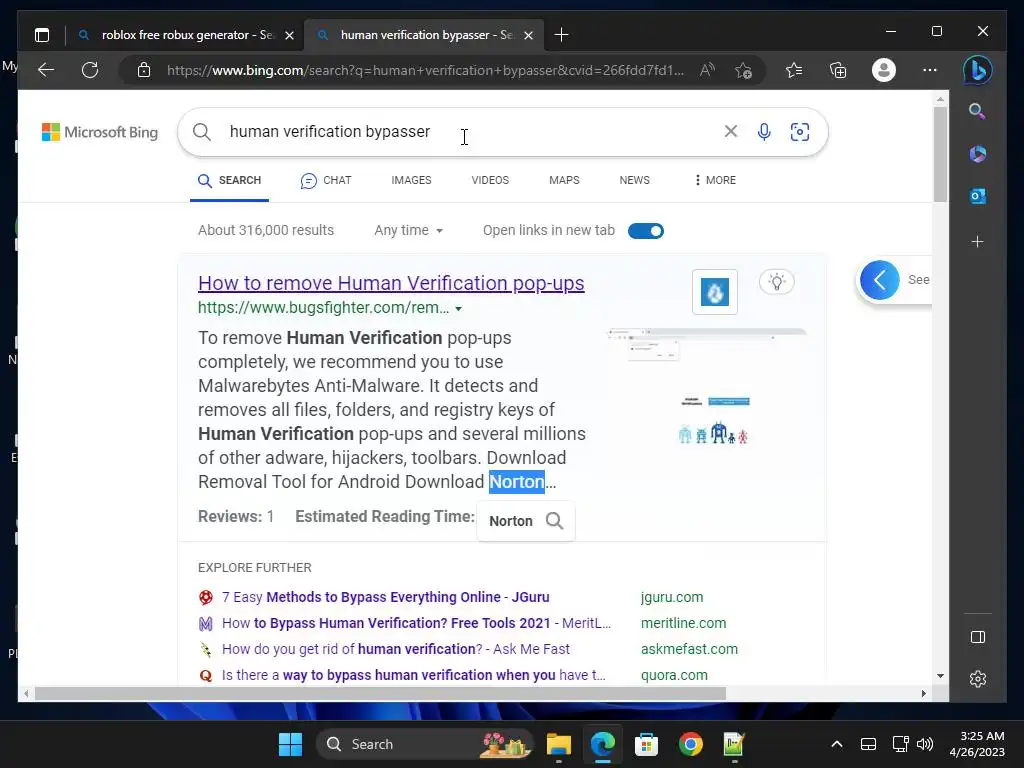1024x768 pixels.
Task: Show hidden system tray icons chevron
Action: 837,744
